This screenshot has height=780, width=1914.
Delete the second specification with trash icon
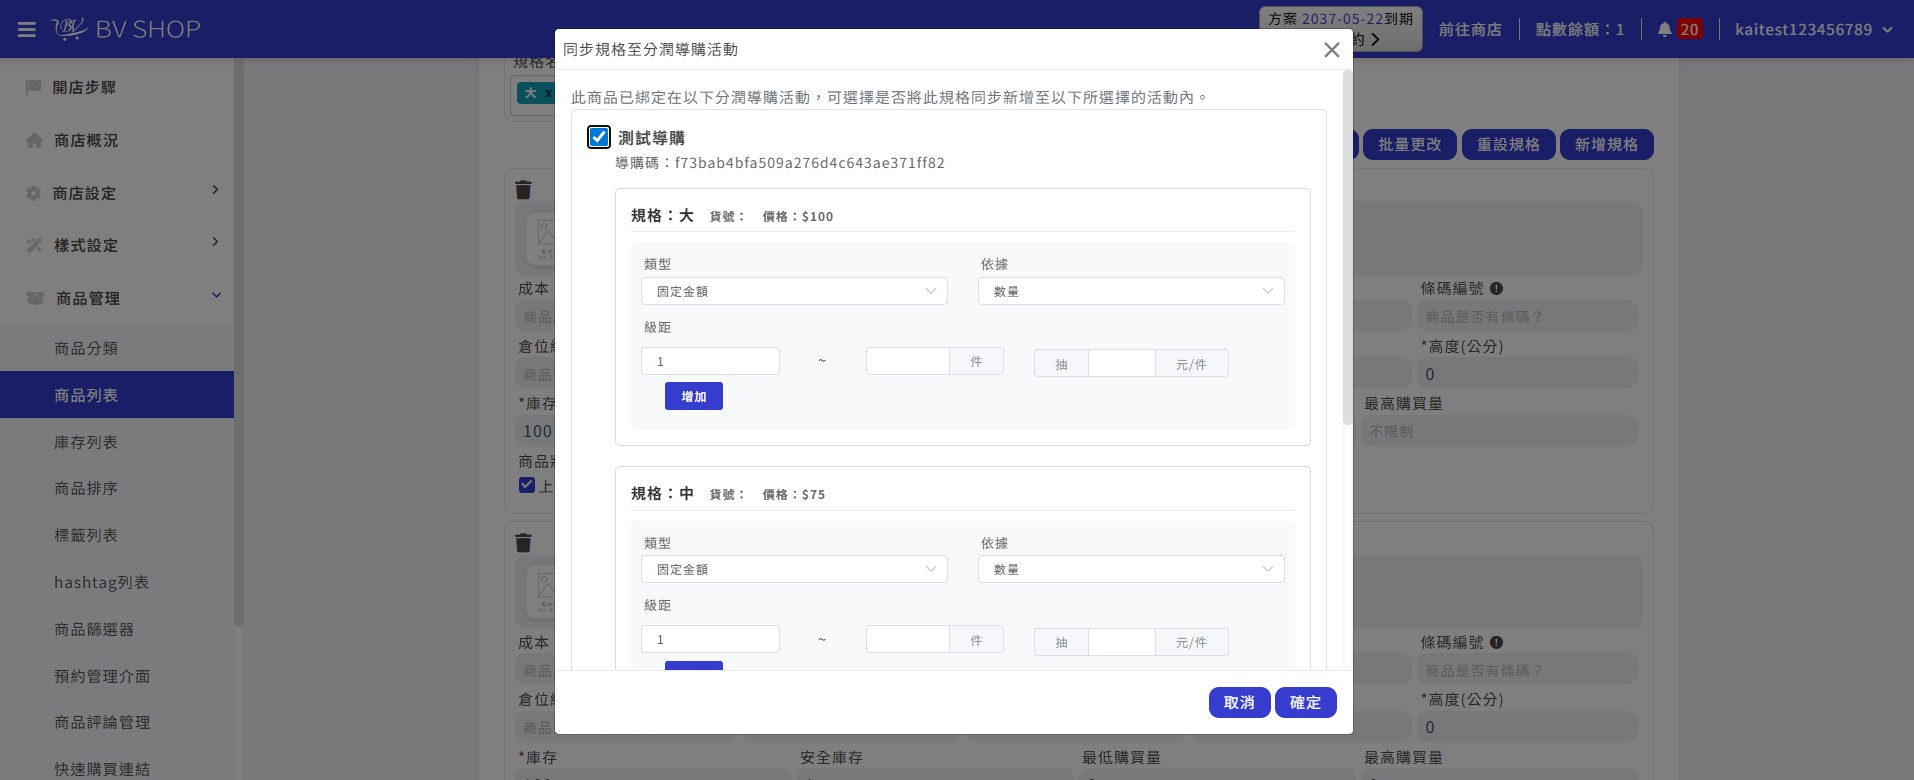[523, 543]
